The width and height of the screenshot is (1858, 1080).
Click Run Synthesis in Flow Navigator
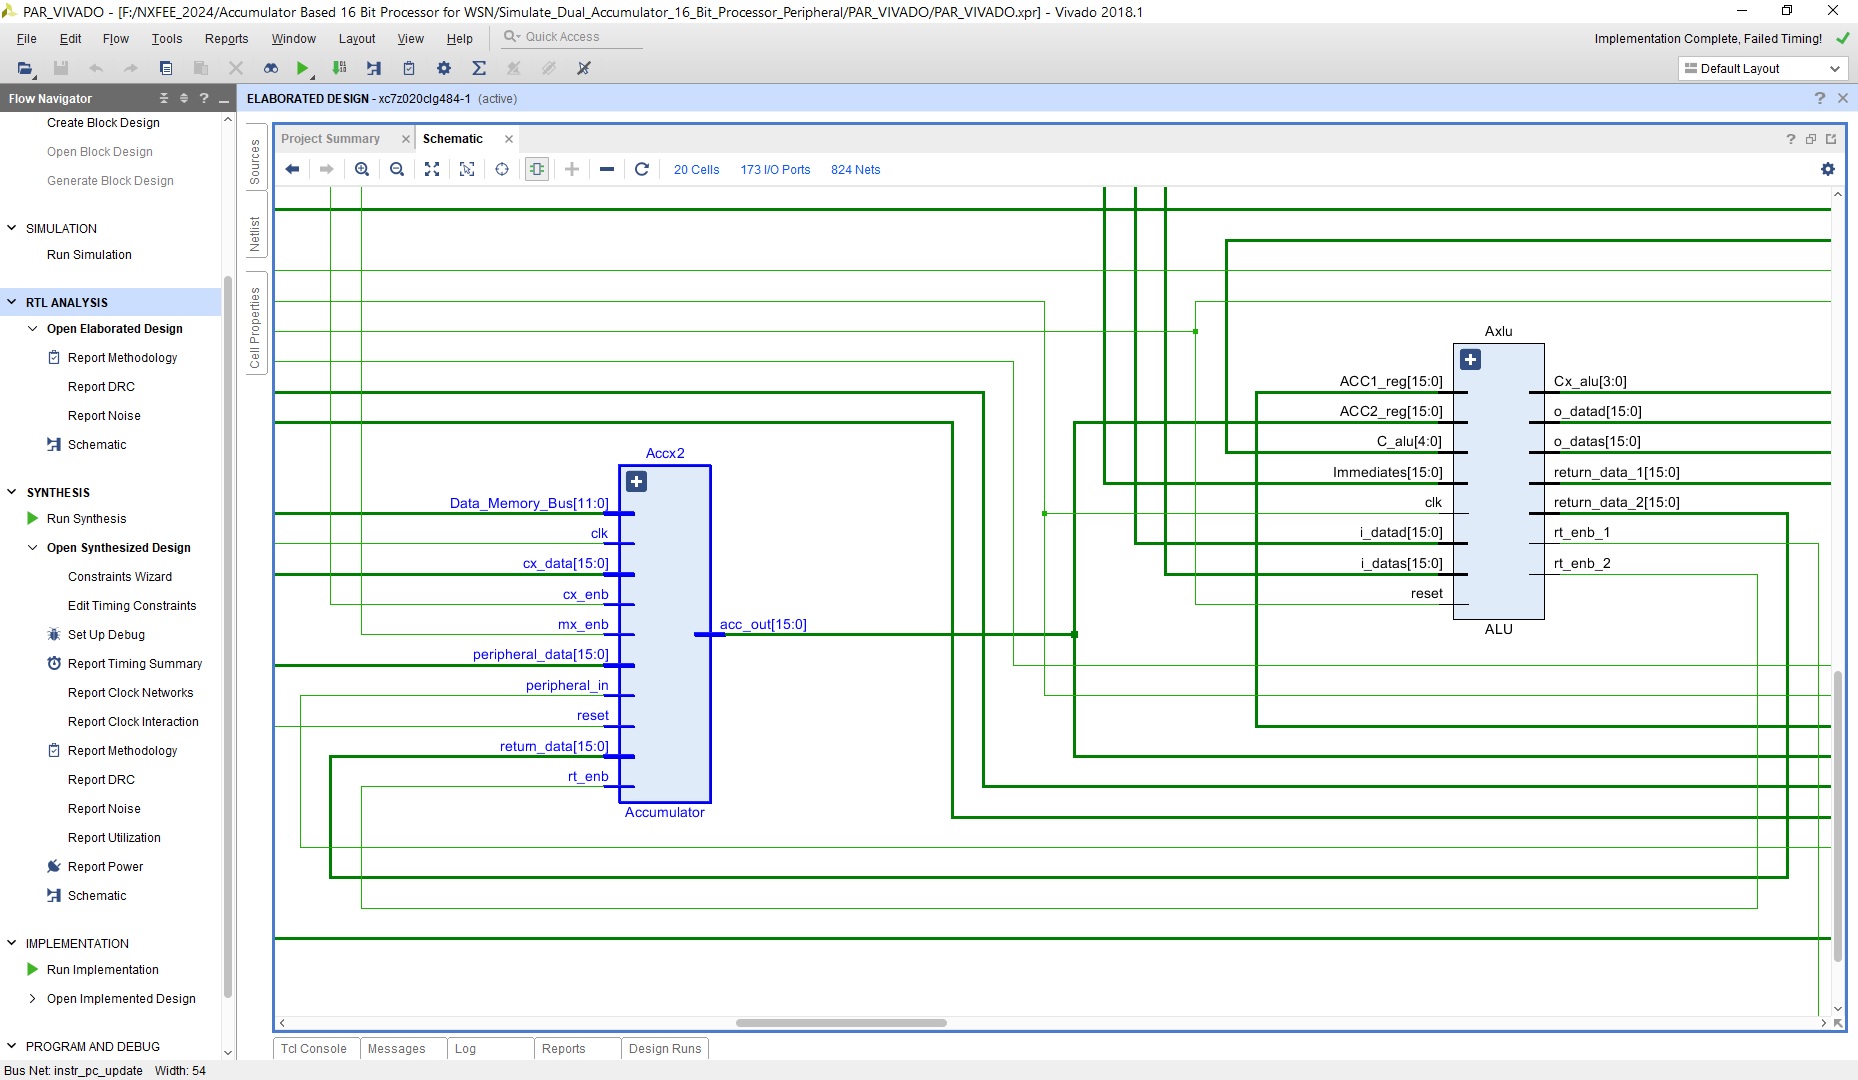click(x=87, y=518)
